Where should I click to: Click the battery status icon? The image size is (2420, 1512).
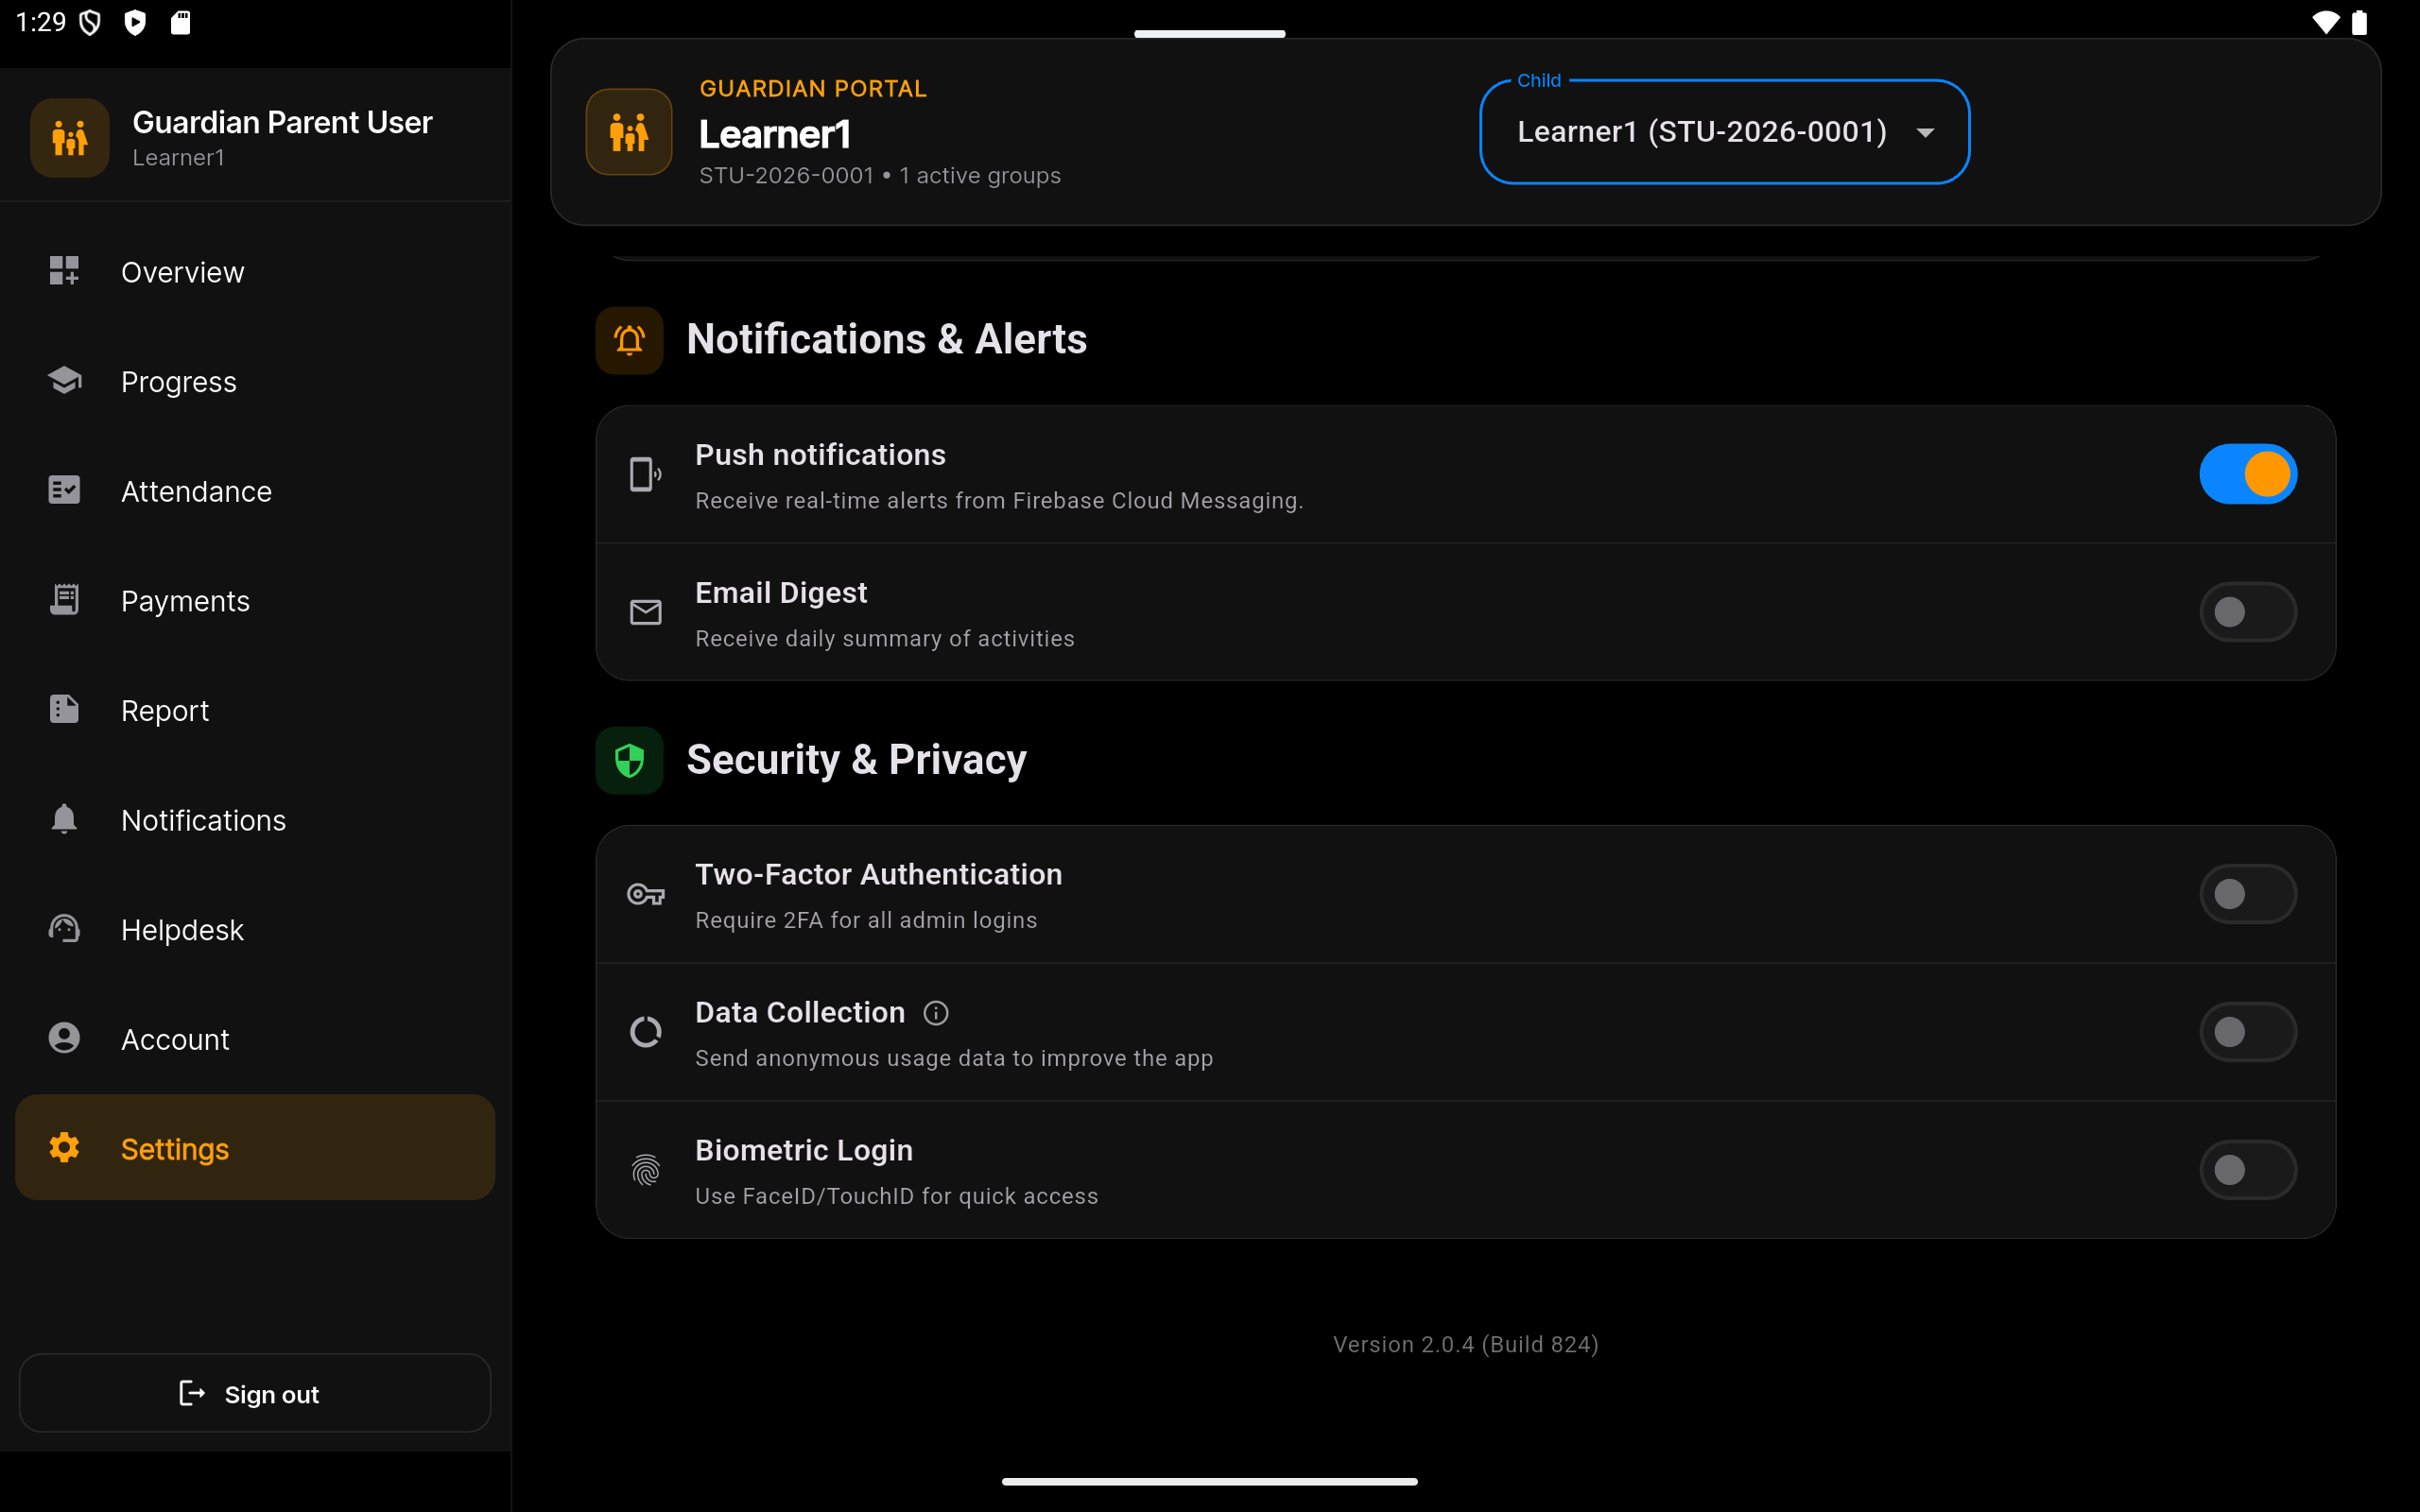[2359, 22]
